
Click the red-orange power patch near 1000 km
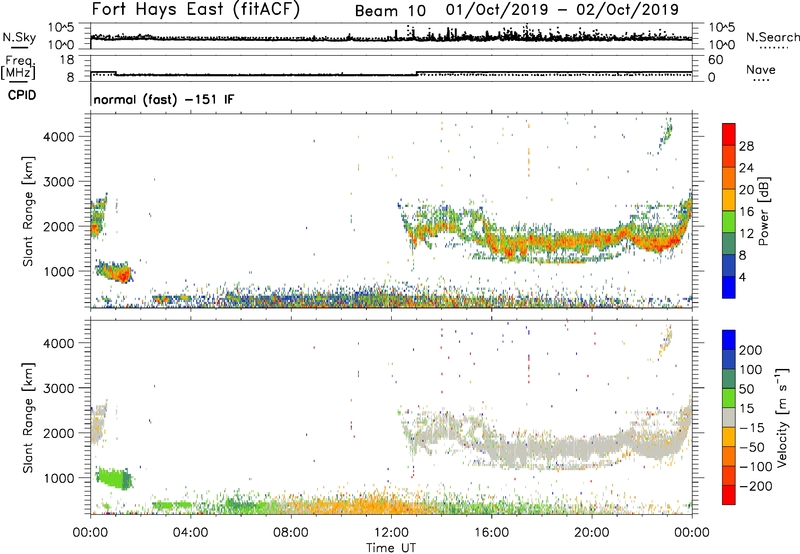click(115, 272)
